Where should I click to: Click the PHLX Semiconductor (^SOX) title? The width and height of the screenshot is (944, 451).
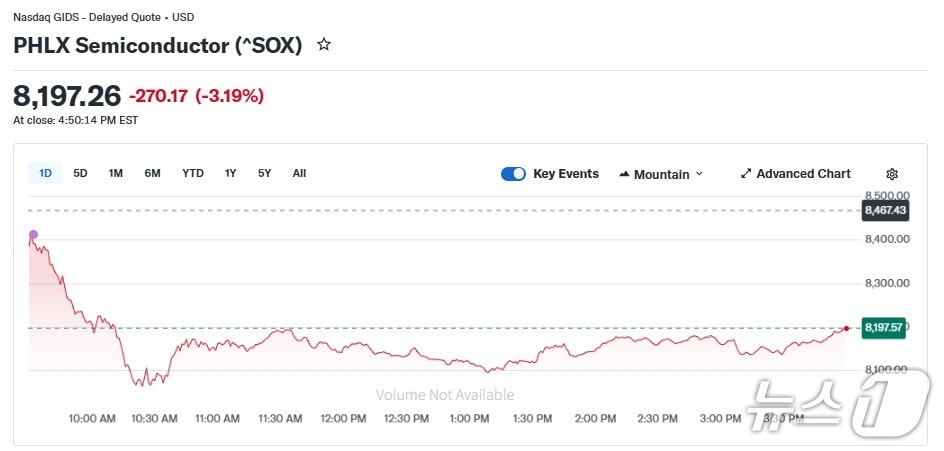157,45
